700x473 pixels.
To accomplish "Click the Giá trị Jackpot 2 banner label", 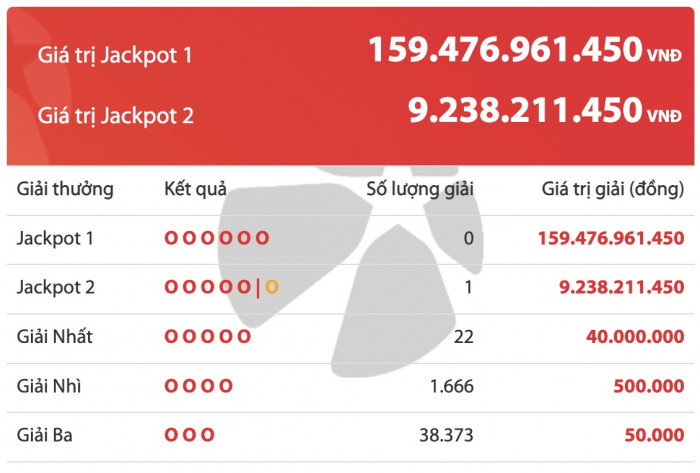I will click(x=116, y=116).
